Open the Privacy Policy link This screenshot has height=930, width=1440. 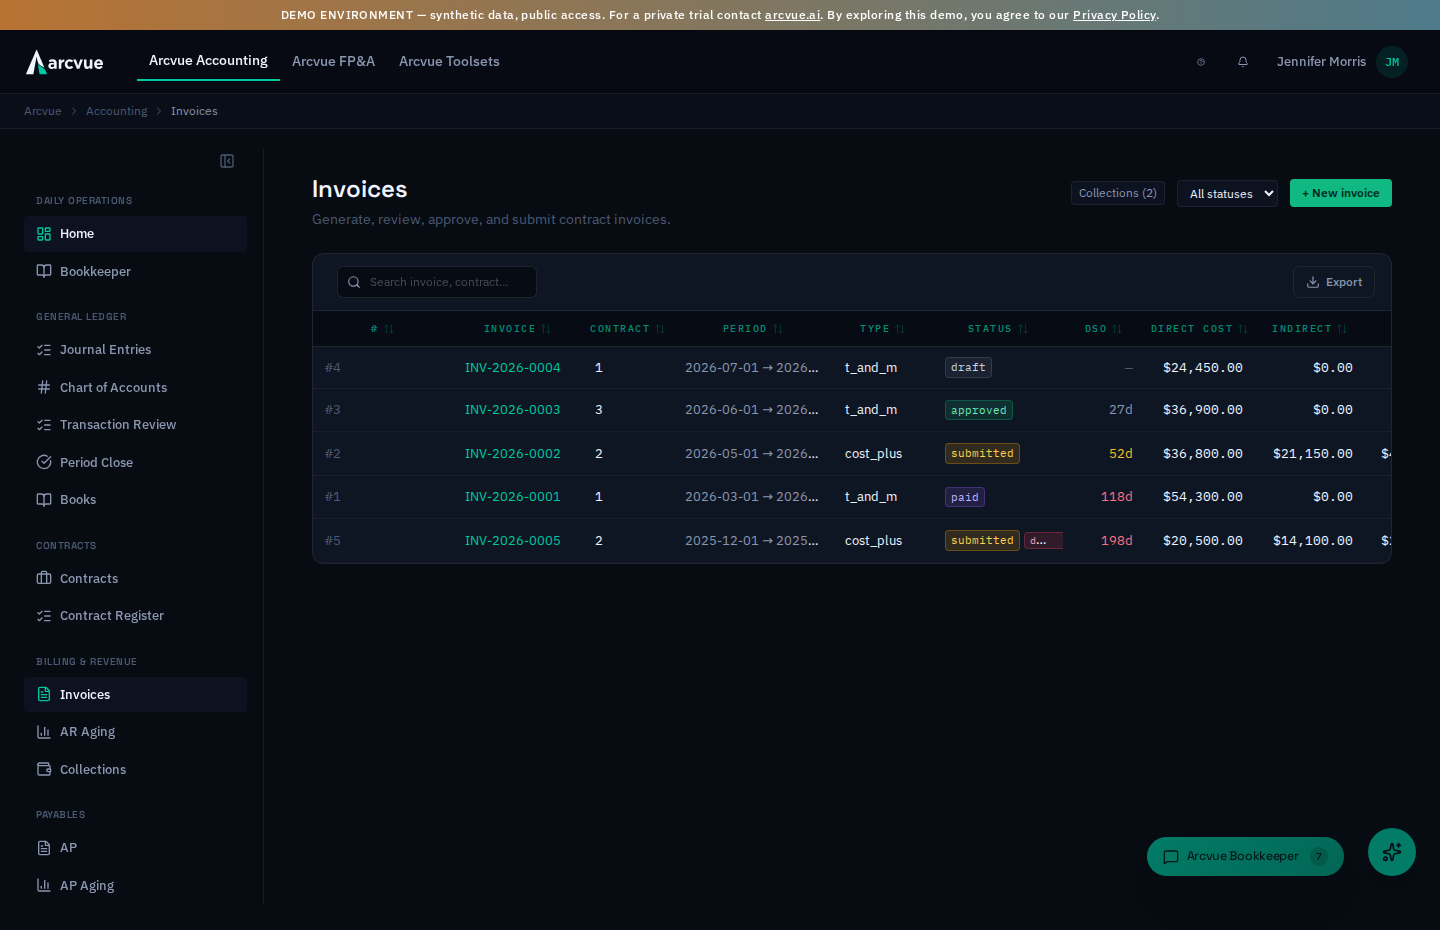click(1114, 15)
